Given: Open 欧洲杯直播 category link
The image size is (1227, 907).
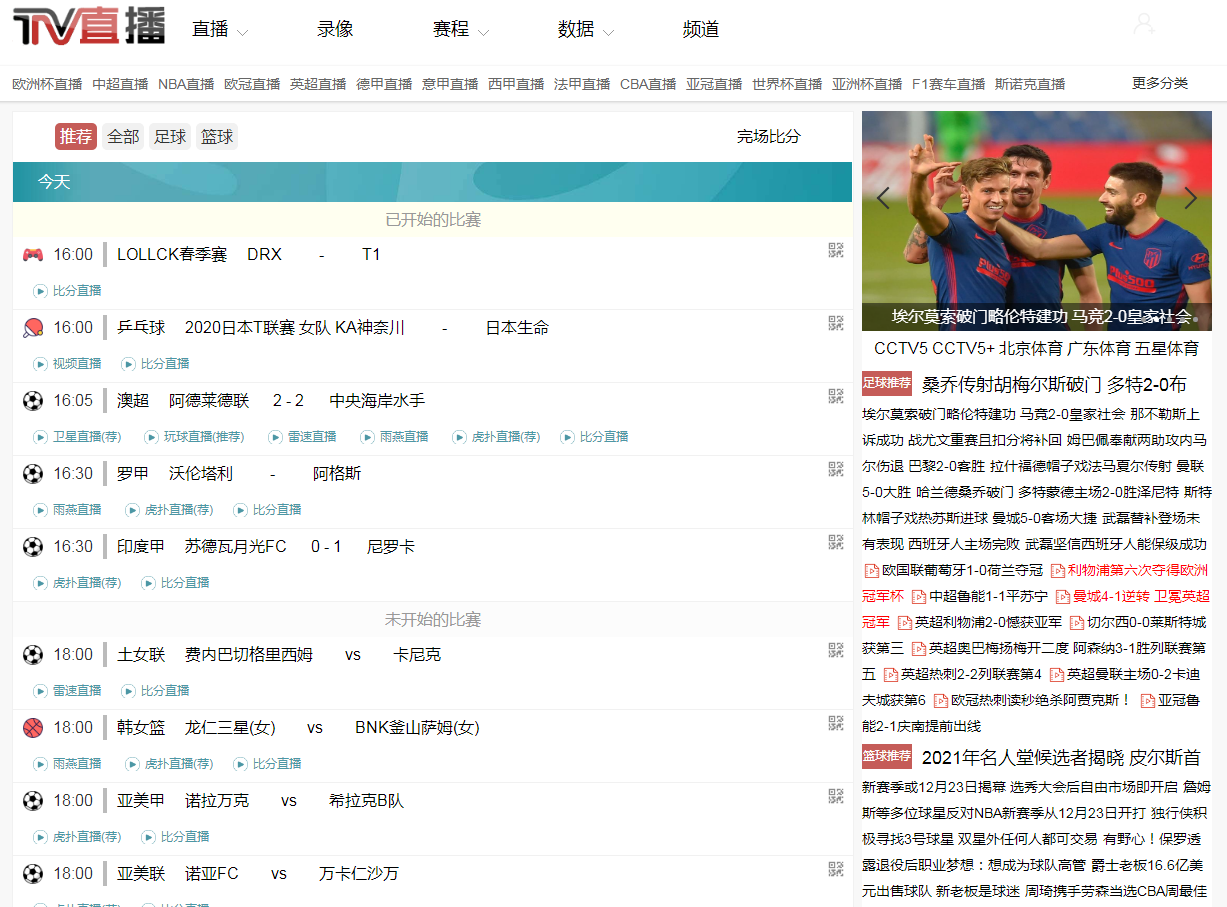Looking at the screenshot, I should (47, 84).
